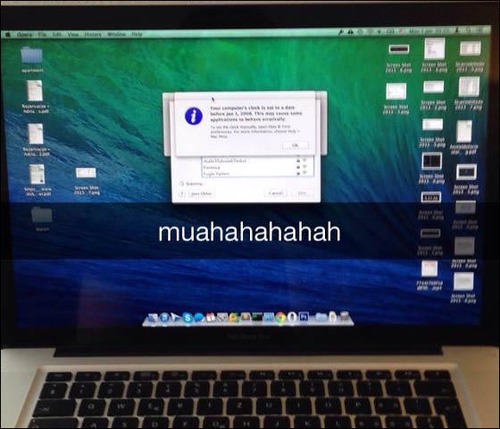Open the Apple menu

(8, 34)
